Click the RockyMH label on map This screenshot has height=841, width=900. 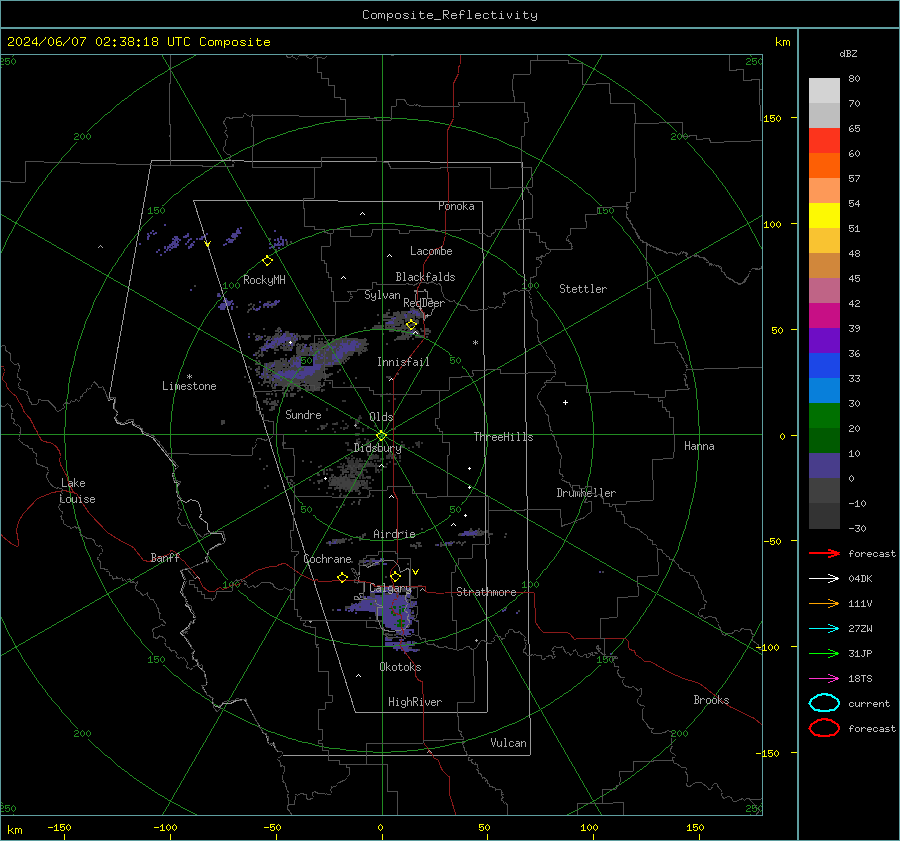(264, 280)
